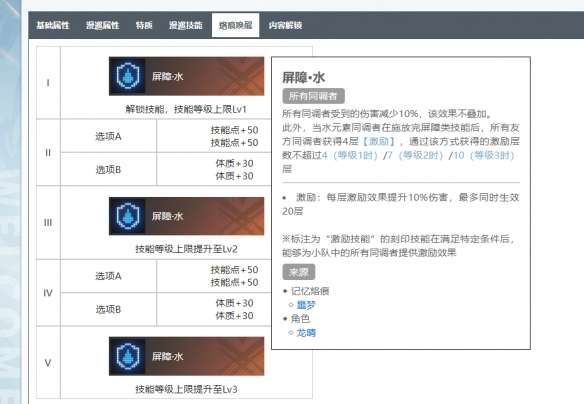The image size is (584, 404).
Task: Click the 屏障·水 shield icon in row V
Action: (127, 356)
